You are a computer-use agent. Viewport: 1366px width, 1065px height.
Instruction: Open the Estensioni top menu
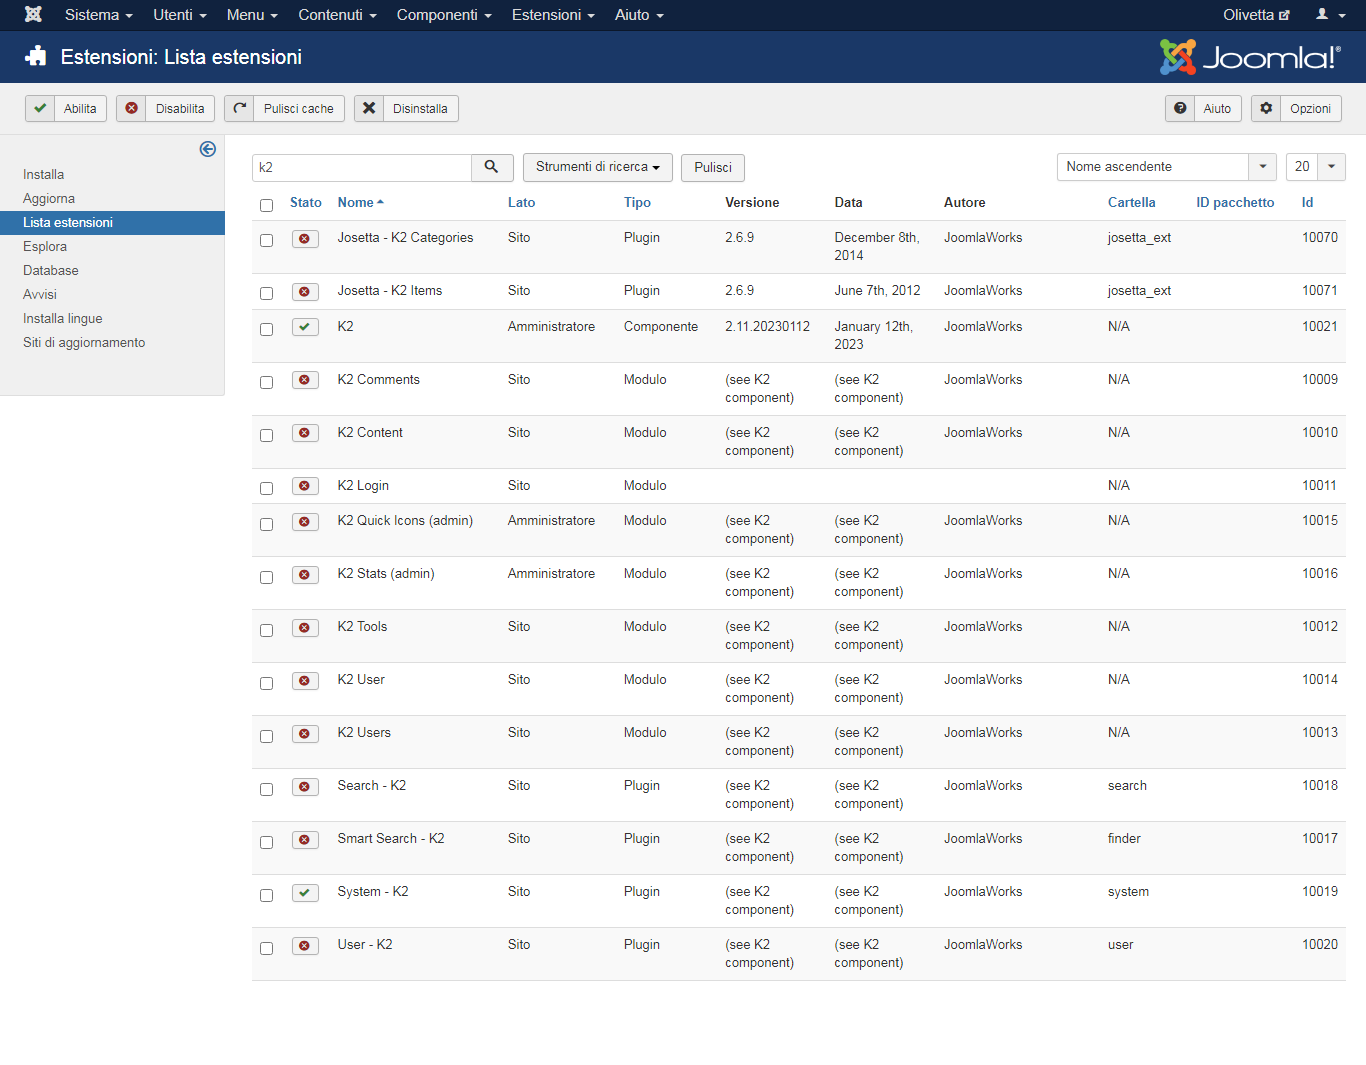coord(552,15)
